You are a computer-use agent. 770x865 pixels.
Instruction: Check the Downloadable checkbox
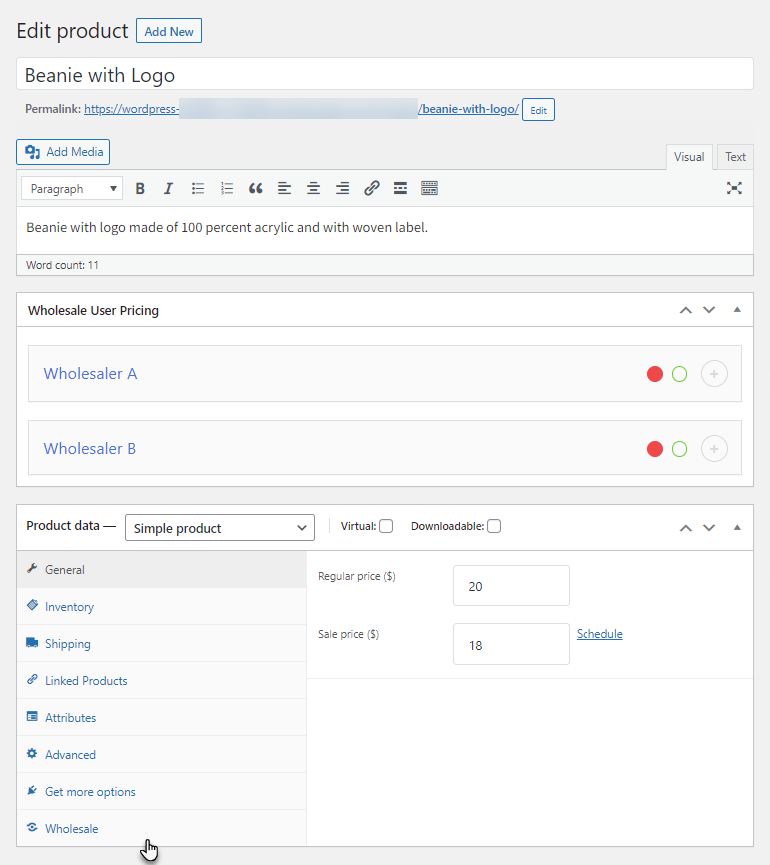(x=494, y=526)
